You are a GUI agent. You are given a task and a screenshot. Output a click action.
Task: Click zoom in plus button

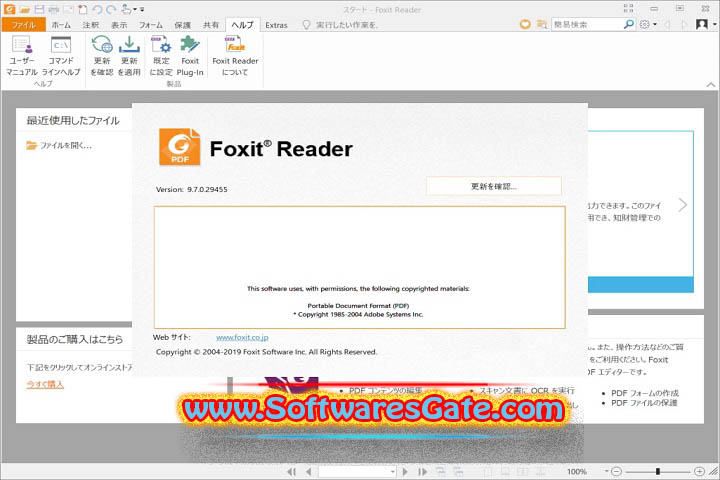pos(699,472)
